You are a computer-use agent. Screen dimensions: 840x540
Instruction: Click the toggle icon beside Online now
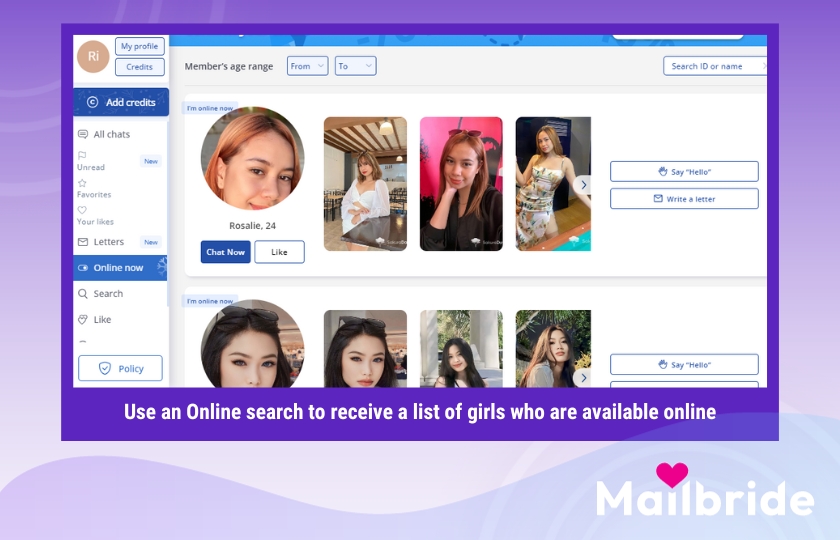click(83, 268)
